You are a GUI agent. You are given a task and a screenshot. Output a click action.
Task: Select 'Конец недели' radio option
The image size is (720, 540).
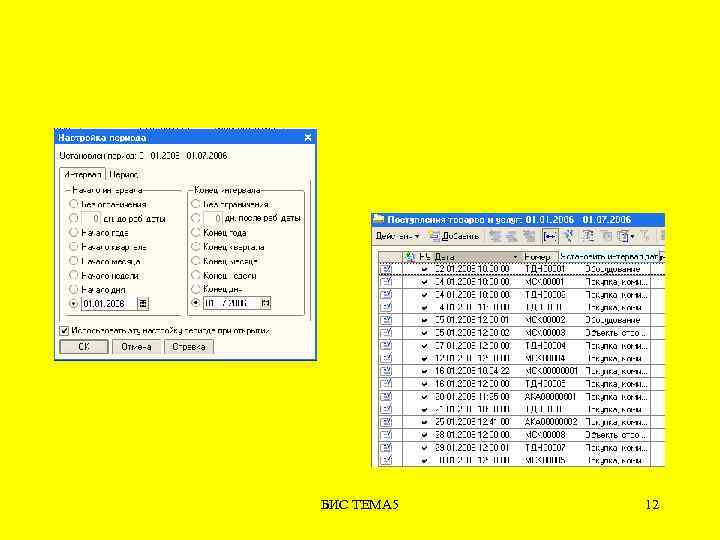196,275
